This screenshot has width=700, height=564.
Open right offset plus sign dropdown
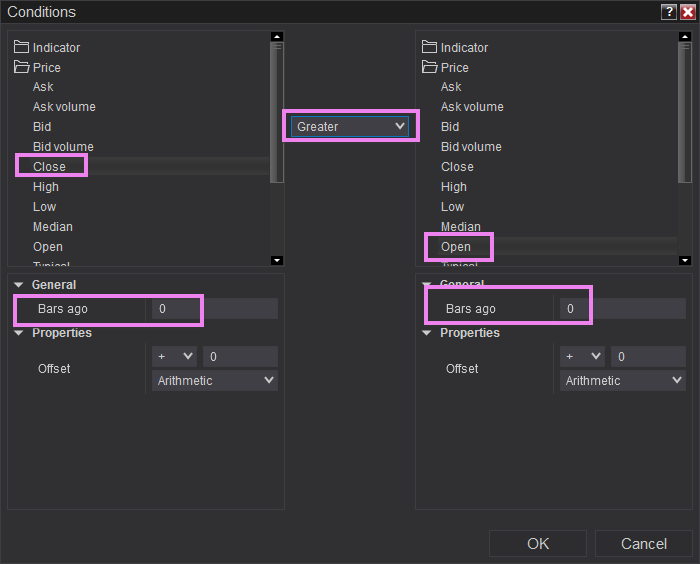click(x=582, y=357)
